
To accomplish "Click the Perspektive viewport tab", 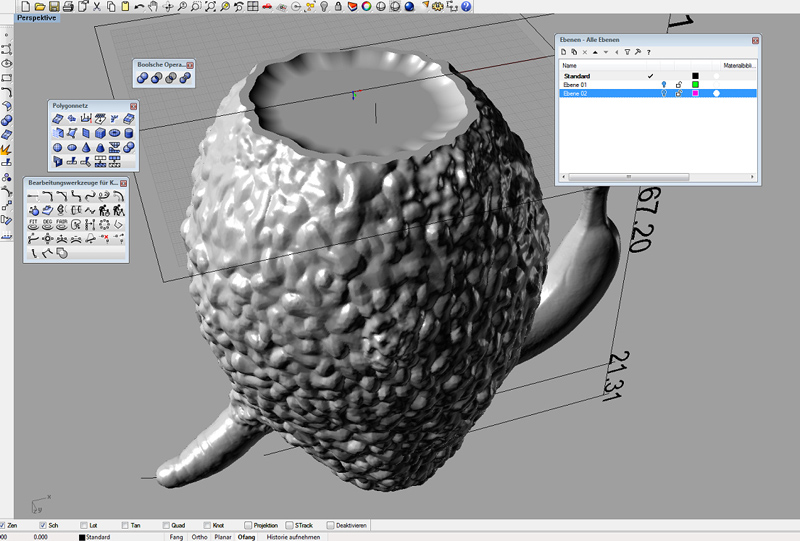I will click(x=36, y=18).
